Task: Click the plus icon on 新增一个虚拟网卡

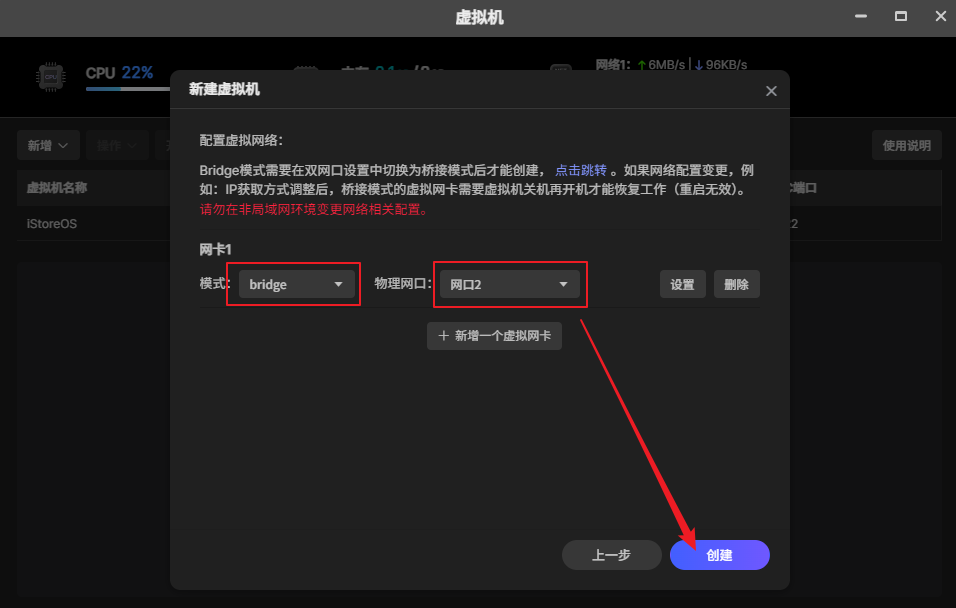Action: 444,336
